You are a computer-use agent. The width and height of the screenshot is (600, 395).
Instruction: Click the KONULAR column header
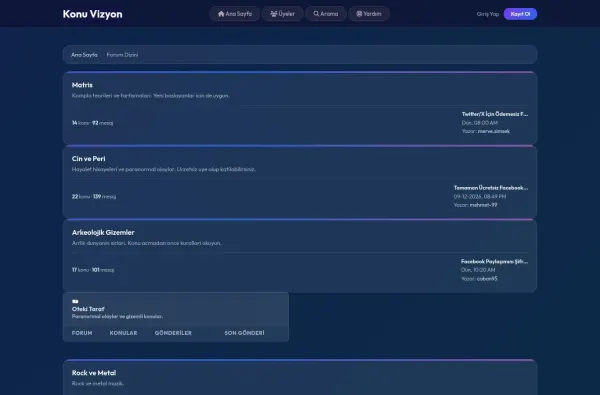(x=123, y=333)
